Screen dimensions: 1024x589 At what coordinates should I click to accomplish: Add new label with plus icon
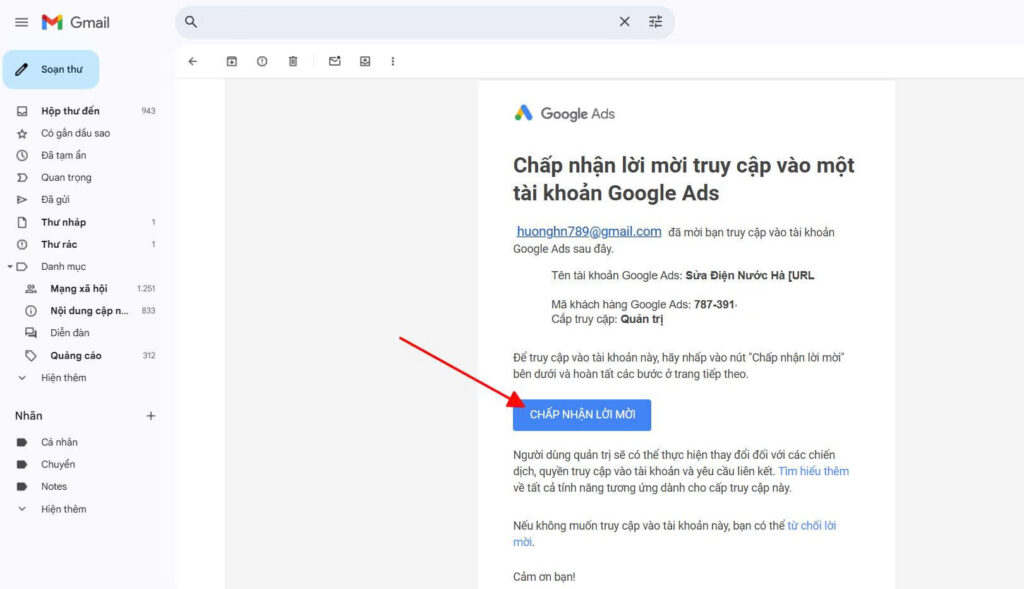151,416
